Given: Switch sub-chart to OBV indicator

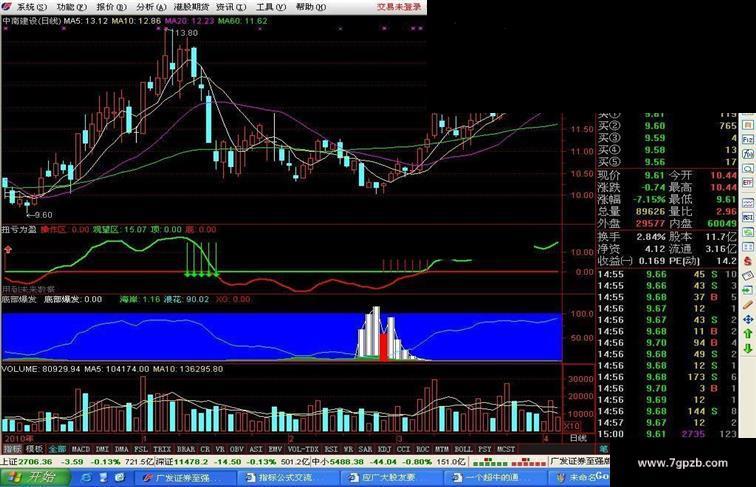Looking at the screenshot, I should (x=236, y=449).
